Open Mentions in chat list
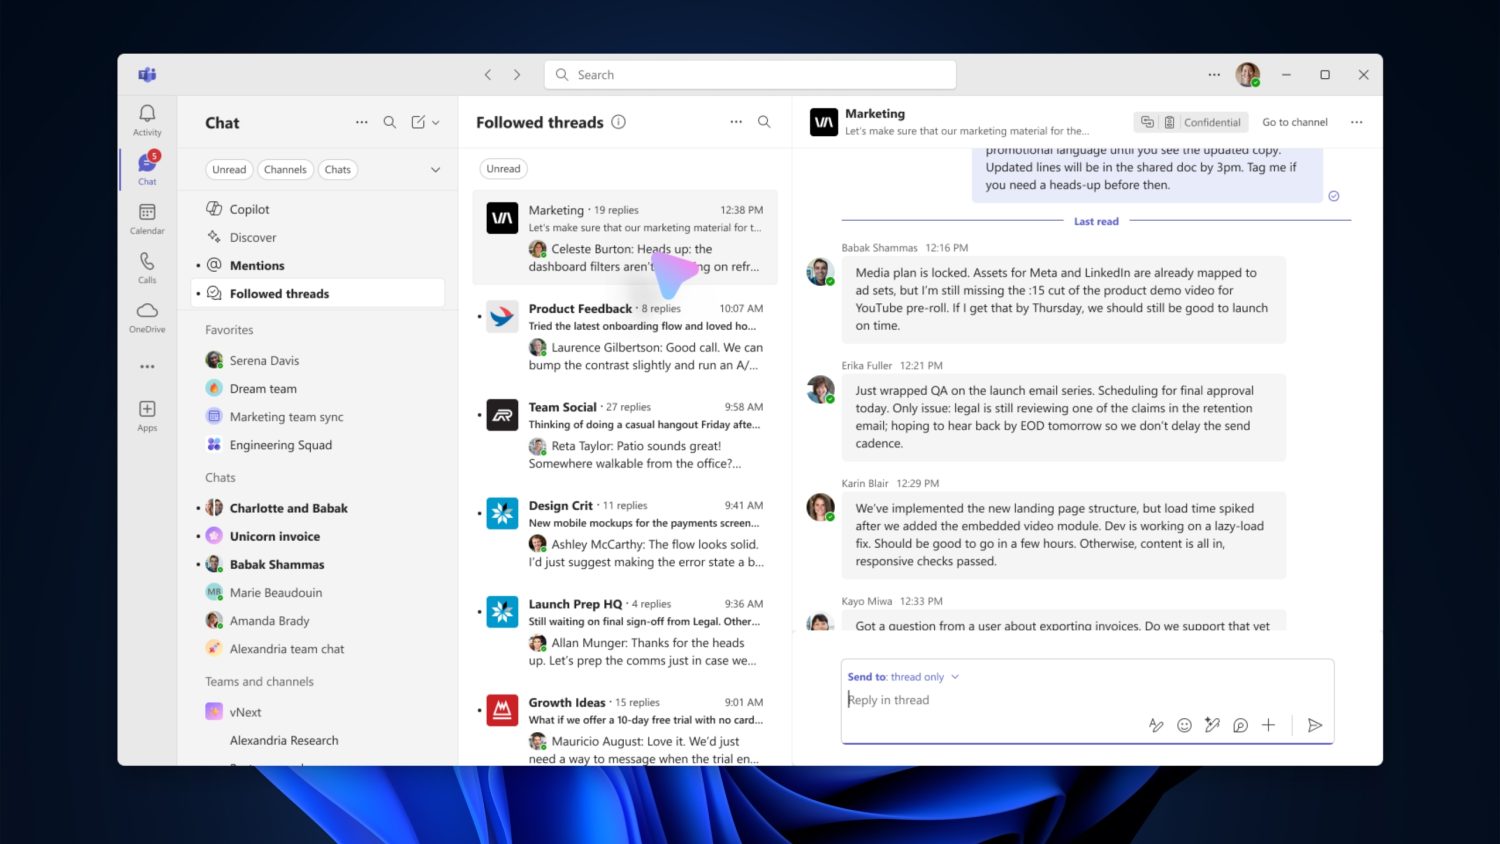This screenshot has height=844, width=1500. [317, 265]
